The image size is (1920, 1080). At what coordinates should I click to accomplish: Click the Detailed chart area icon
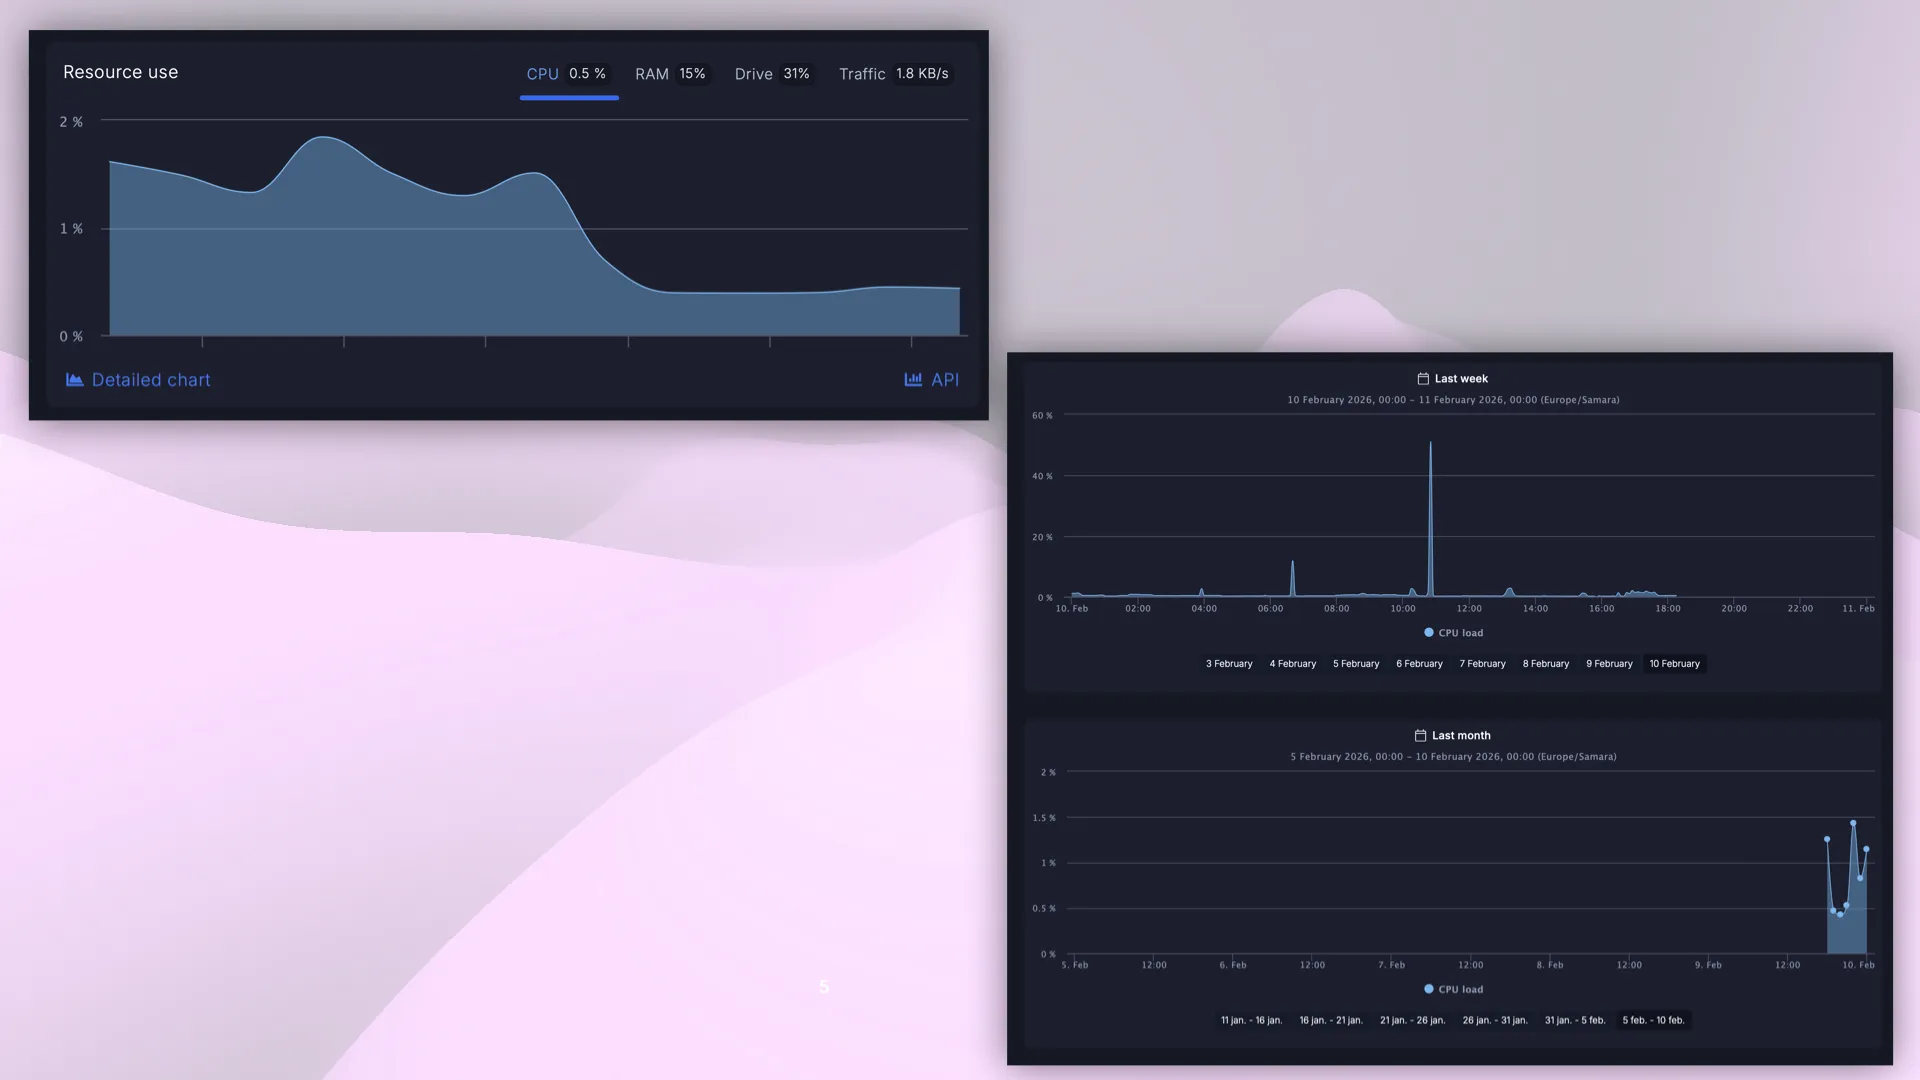pyautogui.click(x=74, y=379)
